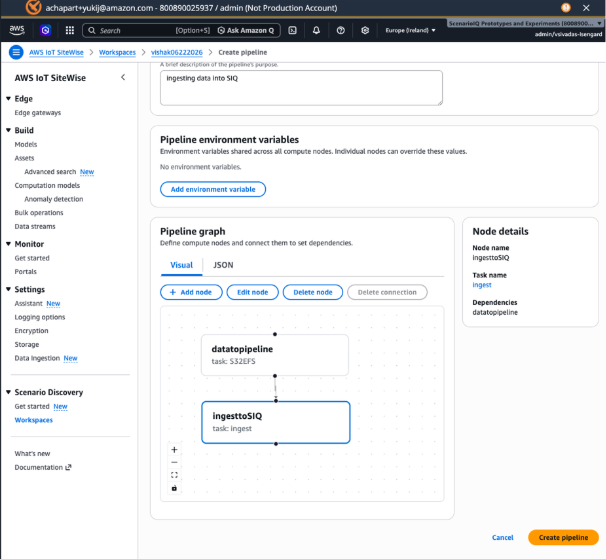This screenshot has height=559, width=606.
Task: Open Assistant settings in the sidebar
Action: tap(29, 303)
